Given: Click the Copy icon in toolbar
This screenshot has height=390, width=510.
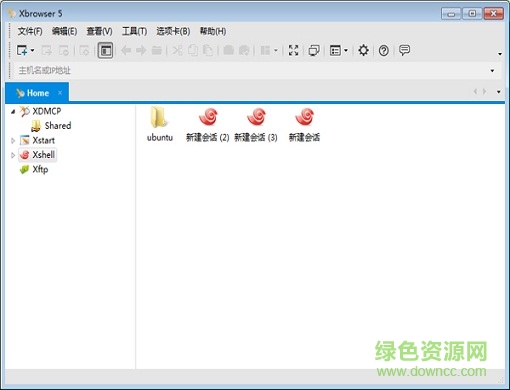Looking at the screenshot, I should (193, 51).
